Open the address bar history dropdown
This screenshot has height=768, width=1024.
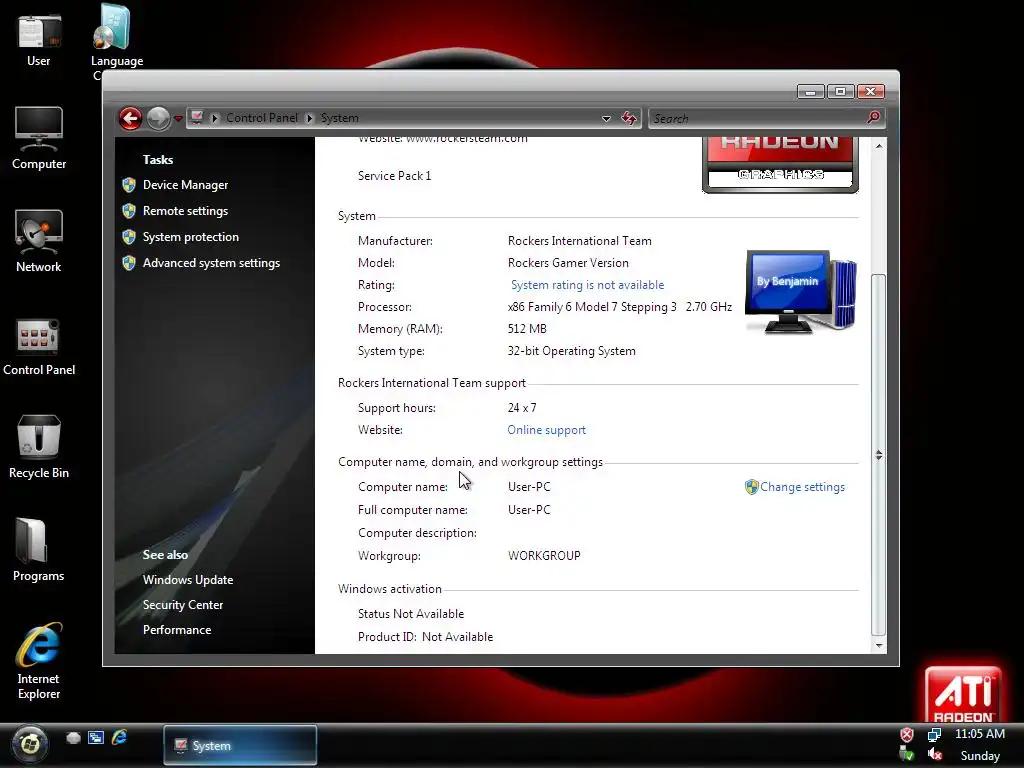click(x=606, y=118)
